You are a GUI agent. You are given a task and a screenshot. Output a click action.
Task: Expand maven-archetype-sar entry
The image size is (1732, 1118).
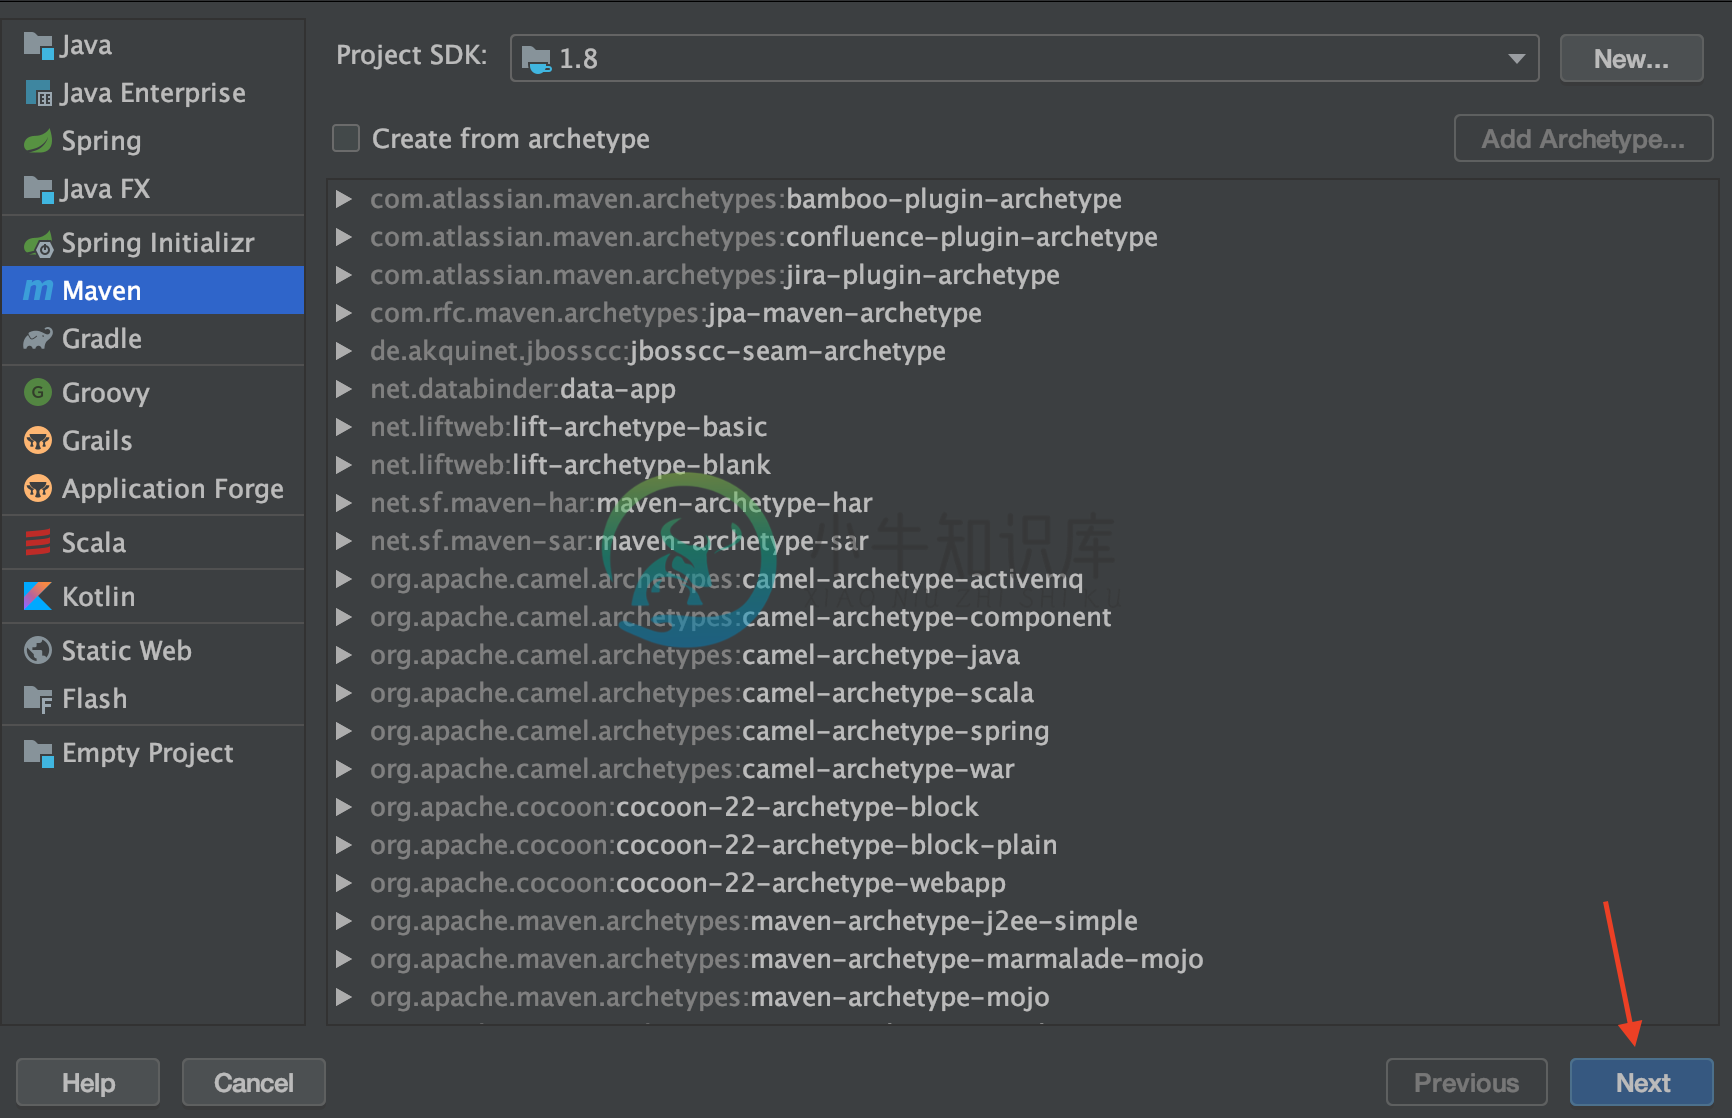pyautogui.click(x=344, y=541)
